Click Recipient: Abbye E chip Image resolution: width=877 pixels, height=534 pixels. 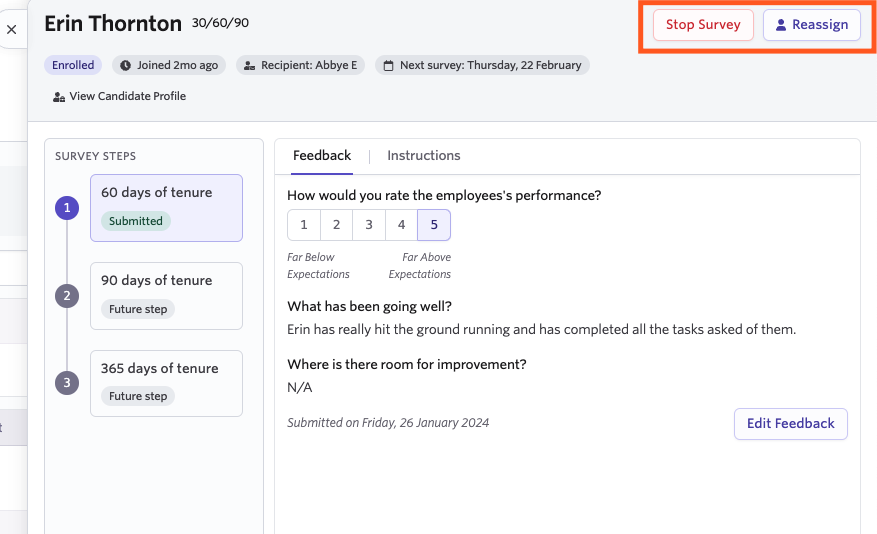300,65
